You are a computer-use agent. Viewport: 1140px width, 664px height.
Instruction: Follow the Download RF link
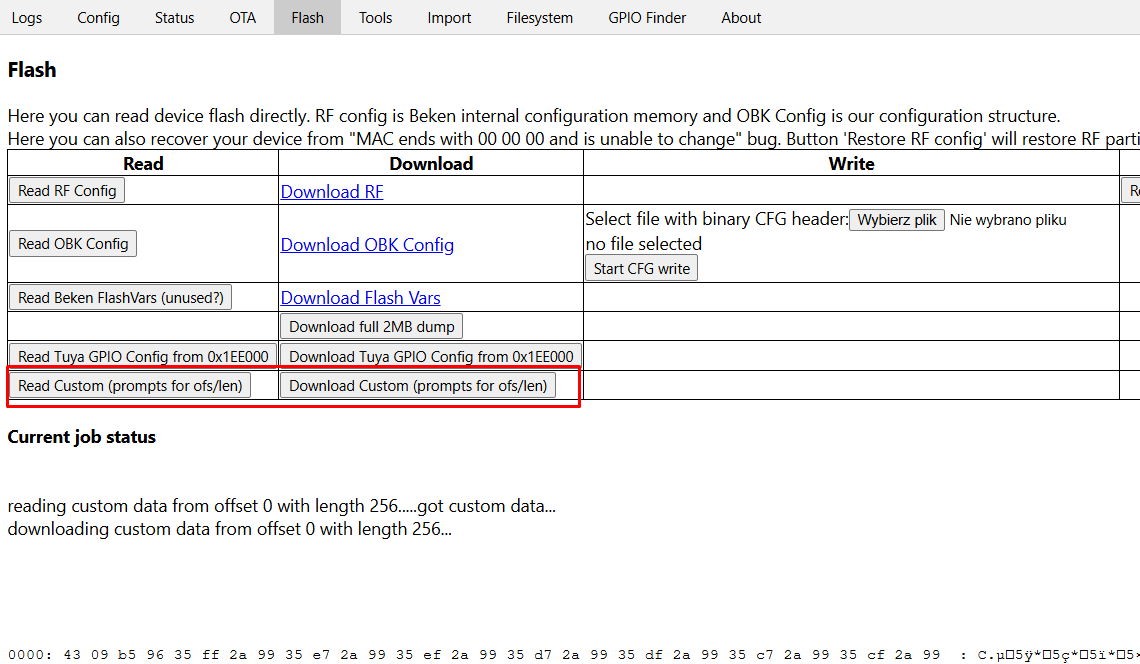click(332, 191)
